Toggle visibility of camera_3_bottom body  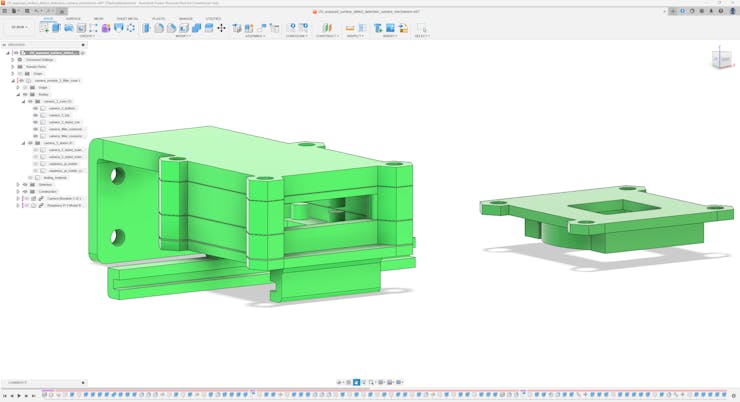(35, 108)
